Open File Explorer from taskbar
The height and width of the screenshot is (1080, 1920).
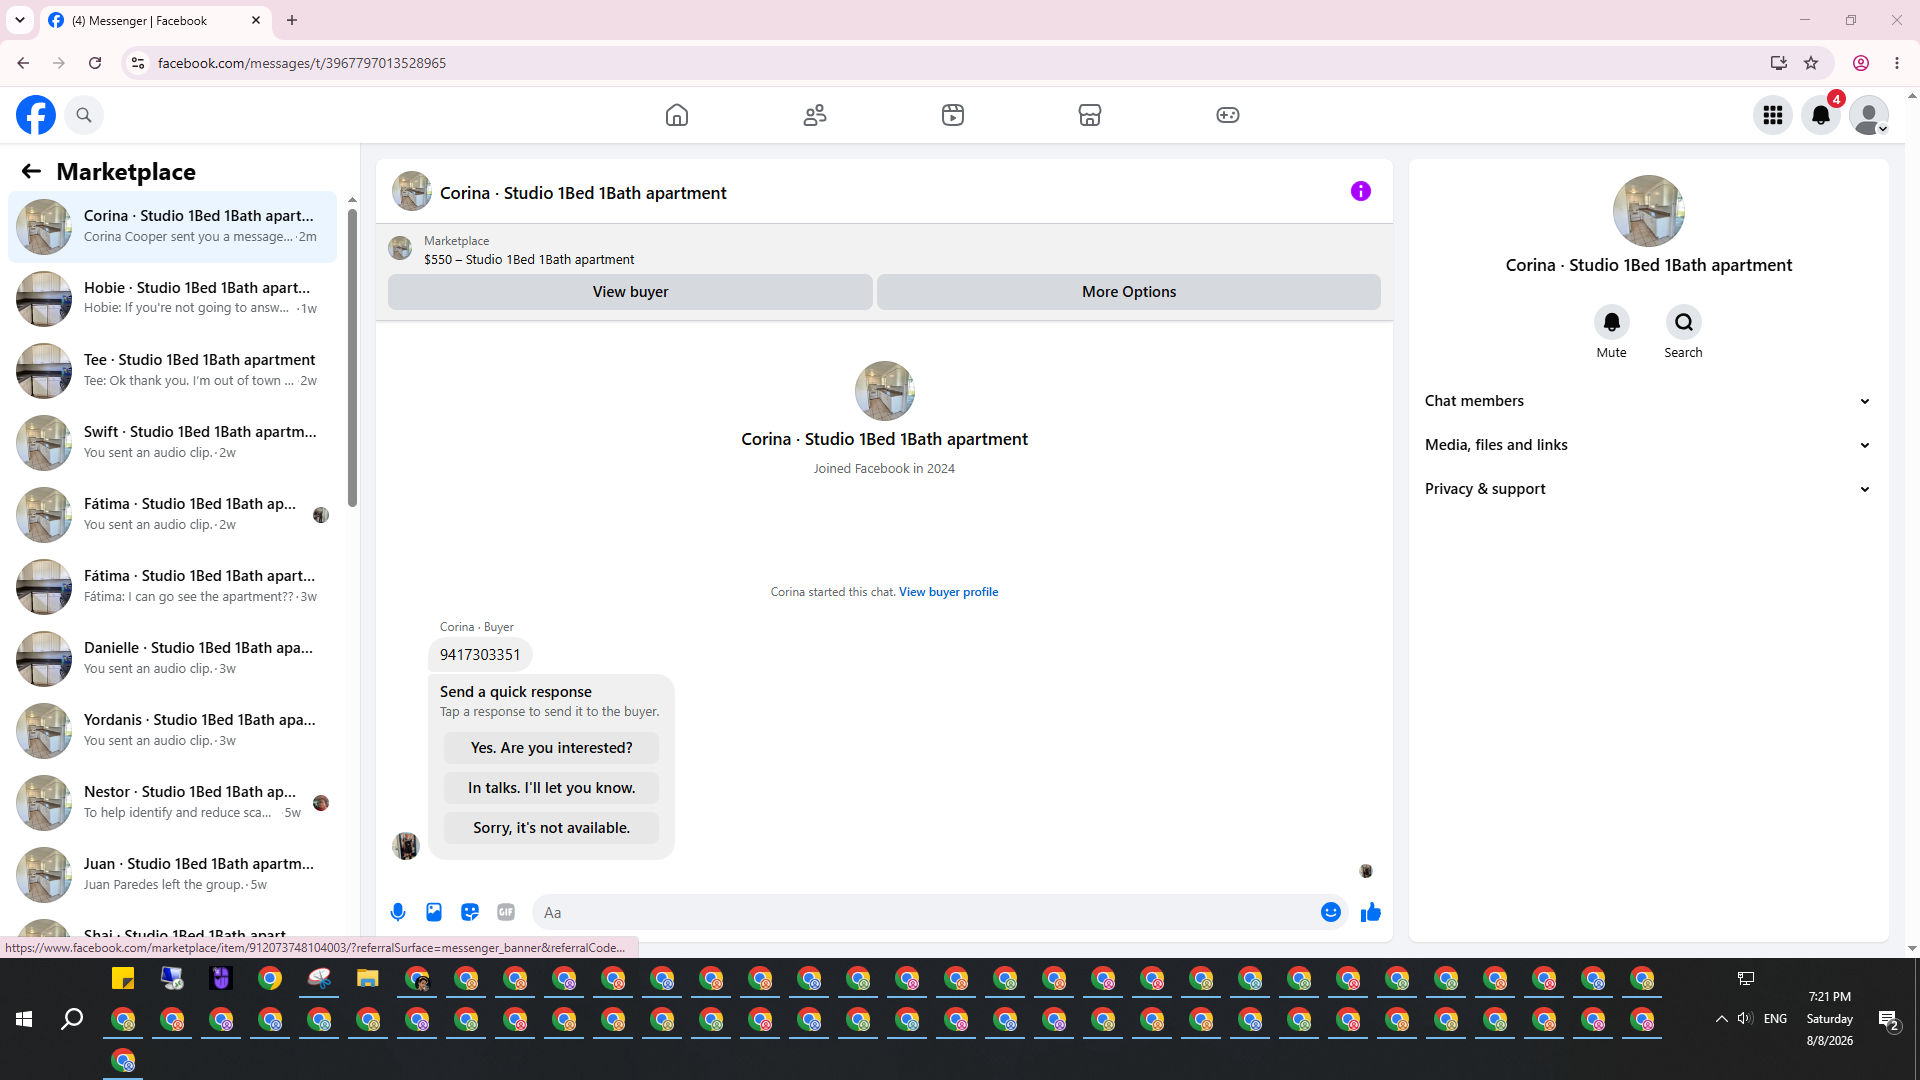(368, 979)
